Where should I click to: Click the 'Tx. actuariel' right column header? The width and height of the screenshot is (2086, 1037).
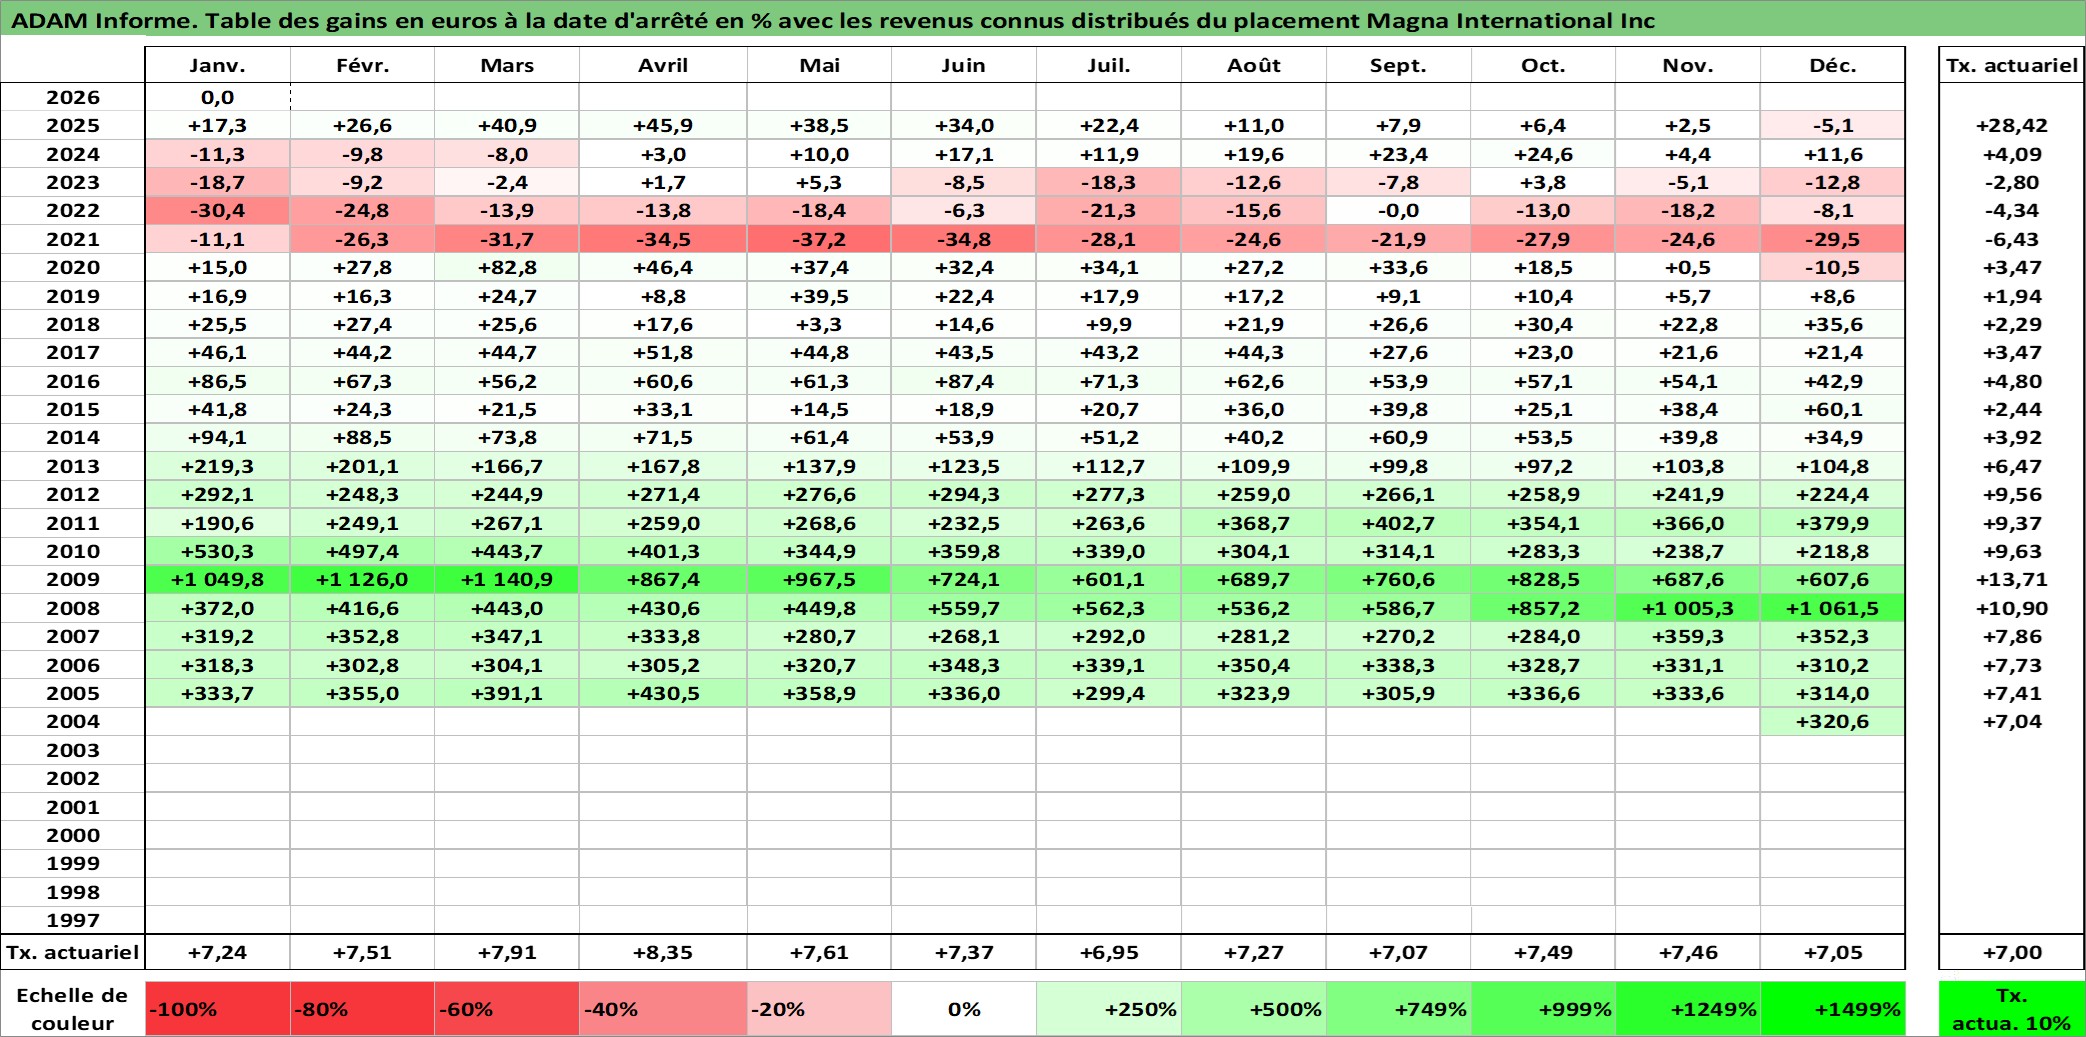2012,65
